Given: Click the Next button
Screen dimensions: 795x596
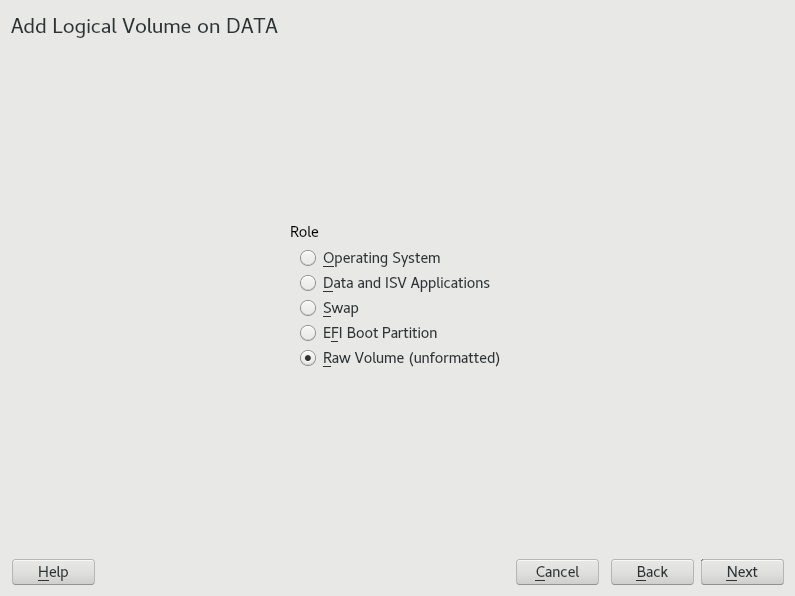Looking at the screenshot, I should coord(742,572).
